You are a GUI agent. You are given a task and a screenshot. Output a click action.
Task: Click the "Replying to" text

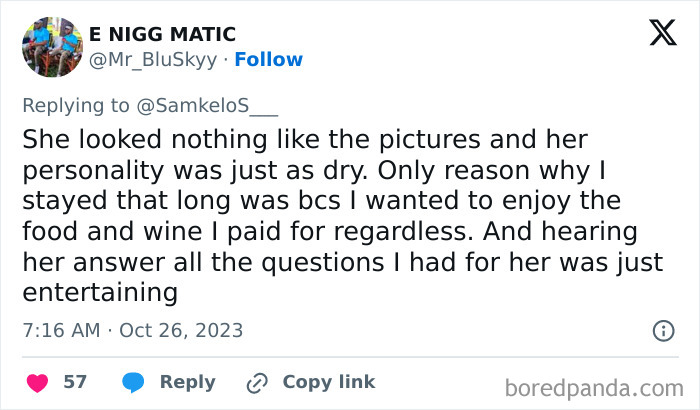pos(73,106)
